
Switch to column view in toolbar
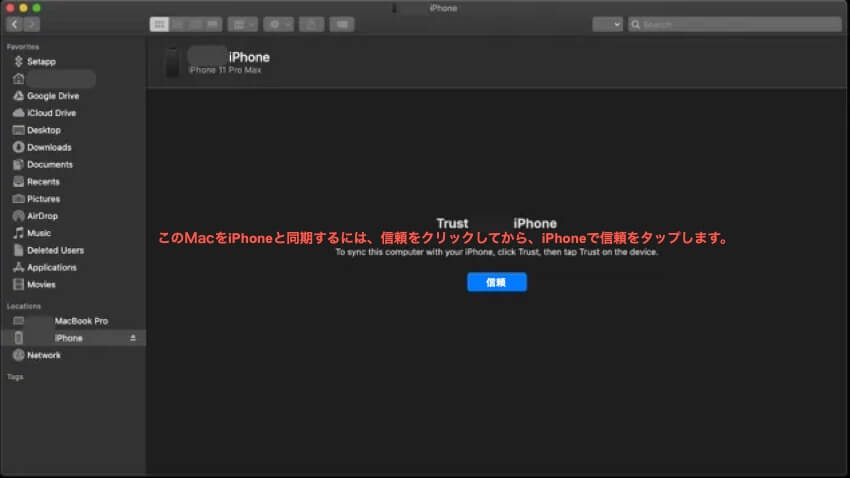click(195, 24)
